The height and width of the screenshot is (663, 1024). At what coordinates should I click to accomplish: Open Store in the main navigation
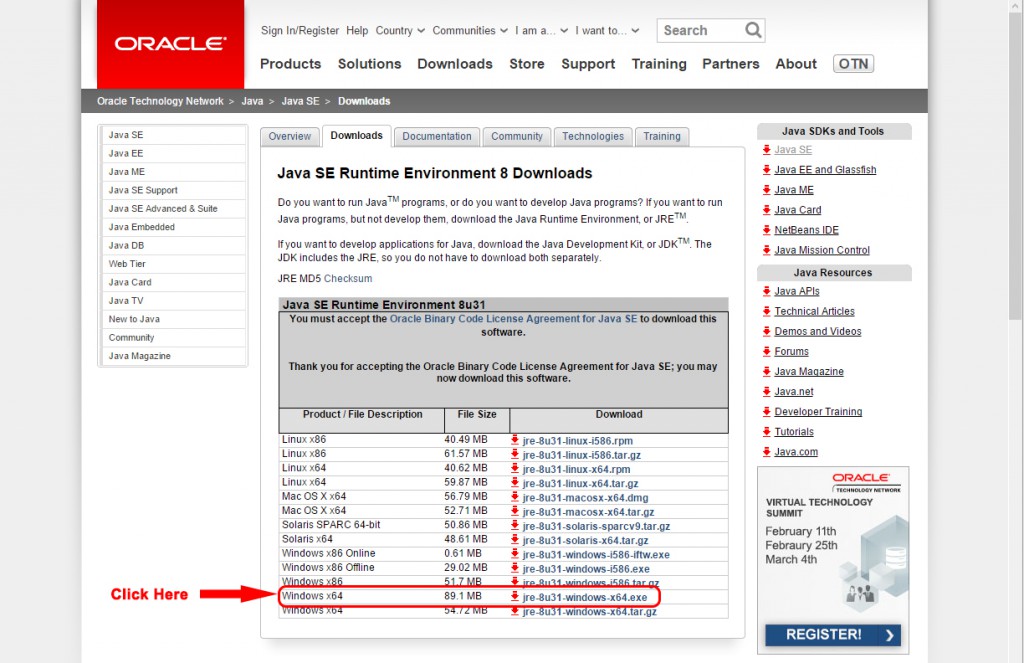(527, 64)
